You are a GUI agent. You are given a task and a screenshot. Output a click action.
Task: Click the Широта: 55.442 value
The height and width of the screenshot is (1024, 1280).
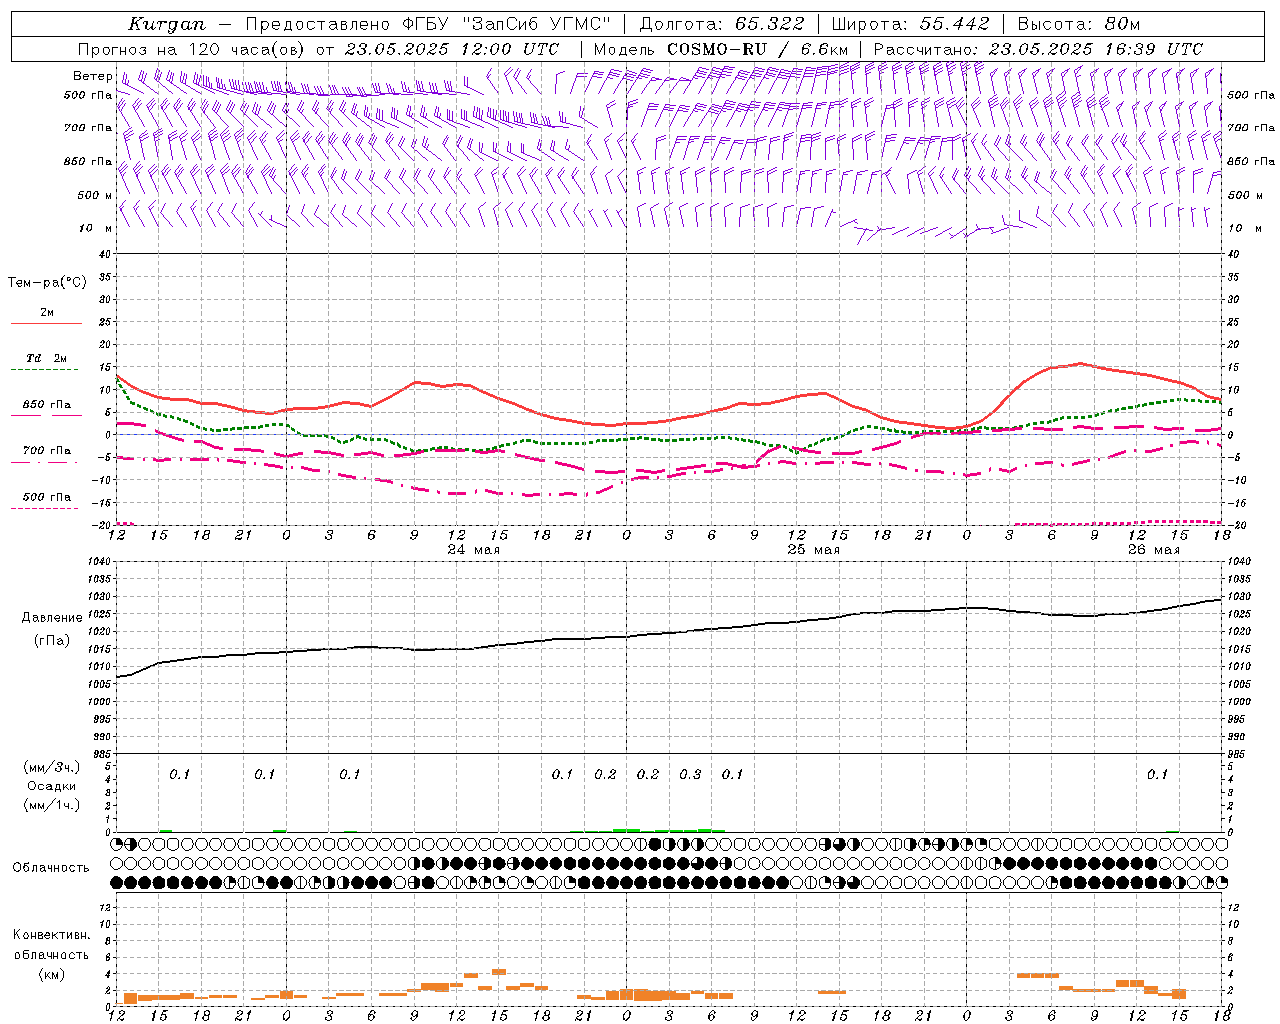[x=911, y=24]
